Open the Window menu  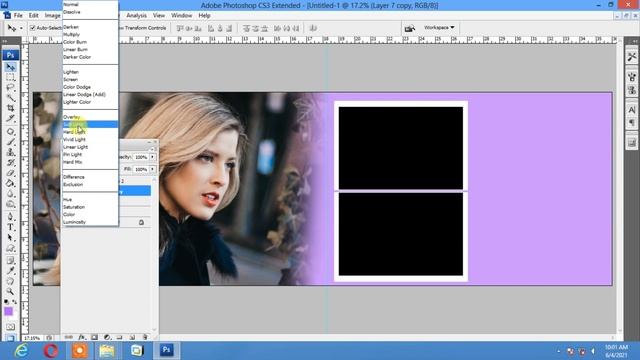[182, 16]
